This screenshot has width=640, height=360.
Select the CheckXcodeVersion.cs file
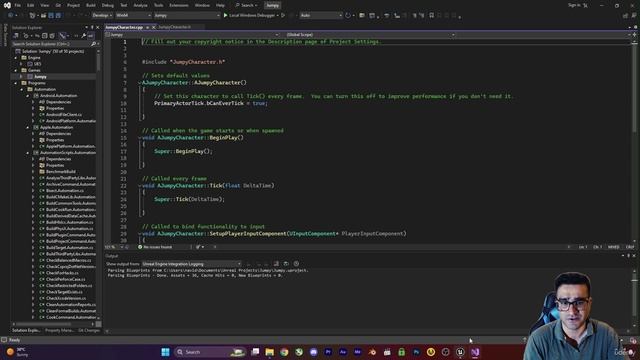click(66, 298)
